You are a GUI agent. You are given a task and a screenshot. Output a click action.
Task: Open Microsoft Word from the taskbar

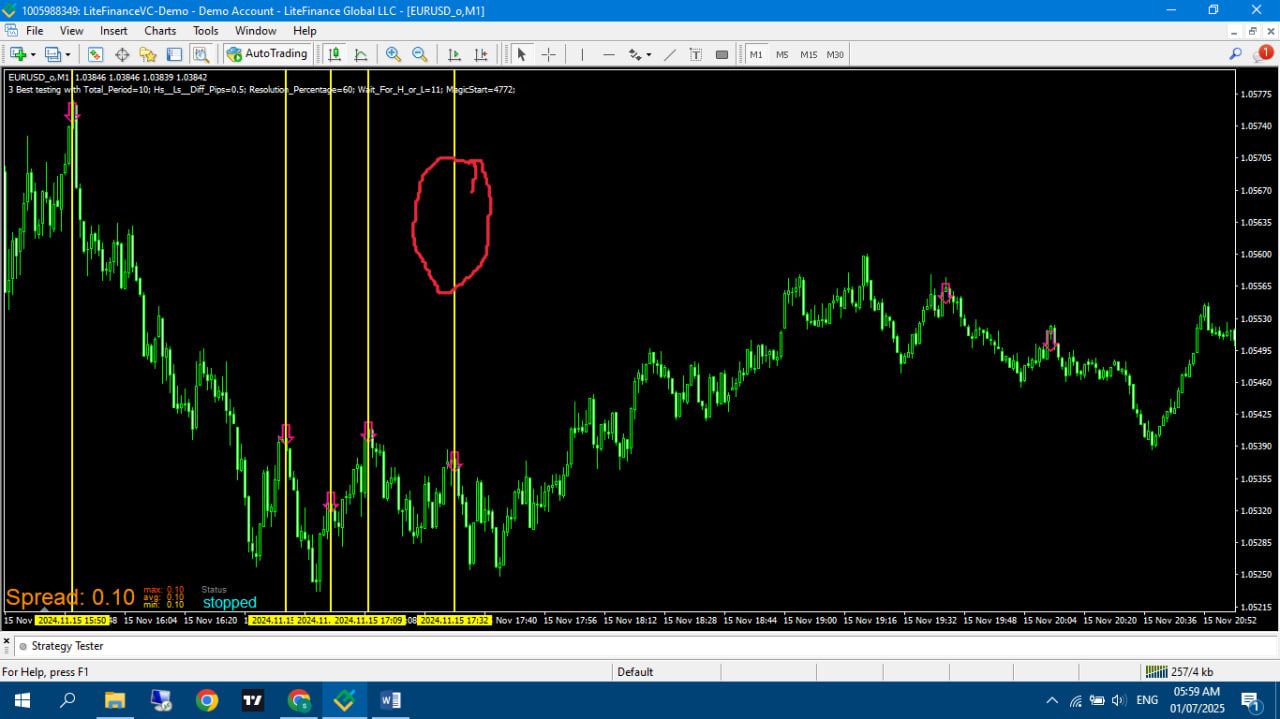click(390, 700)
